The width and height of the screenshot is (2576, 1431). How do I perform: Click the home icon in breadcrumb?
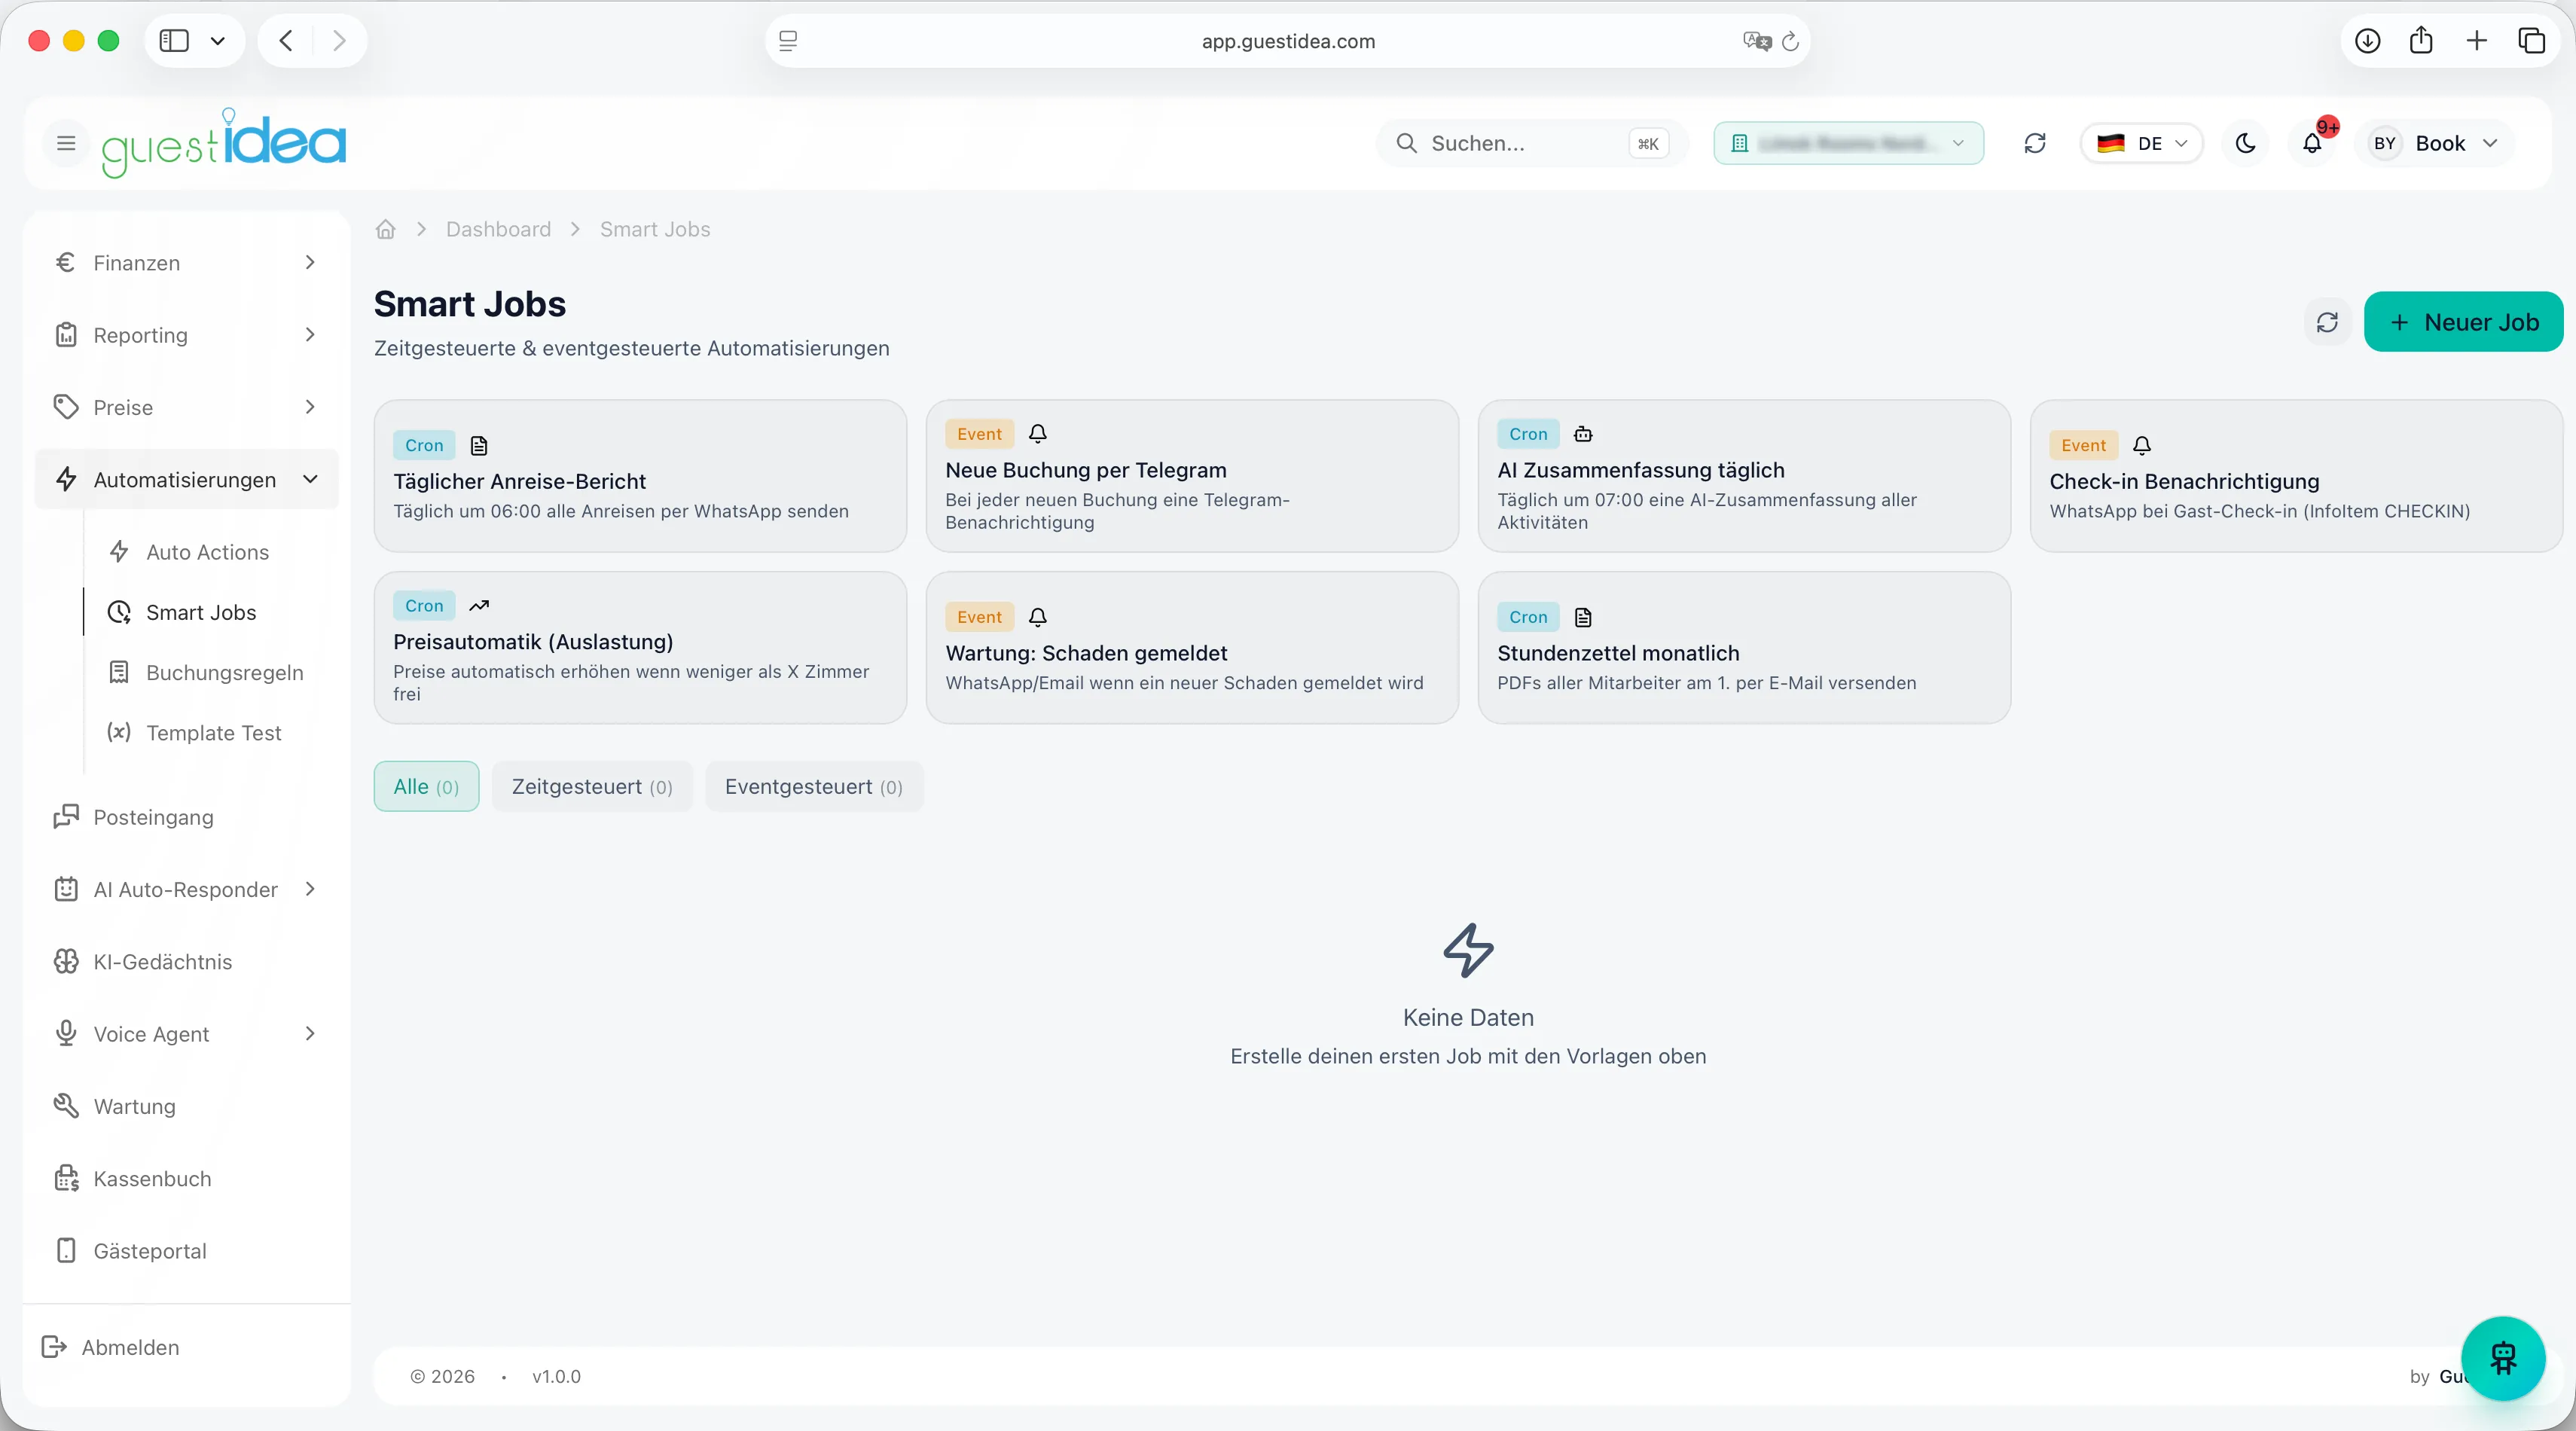[x=385, y=229]
